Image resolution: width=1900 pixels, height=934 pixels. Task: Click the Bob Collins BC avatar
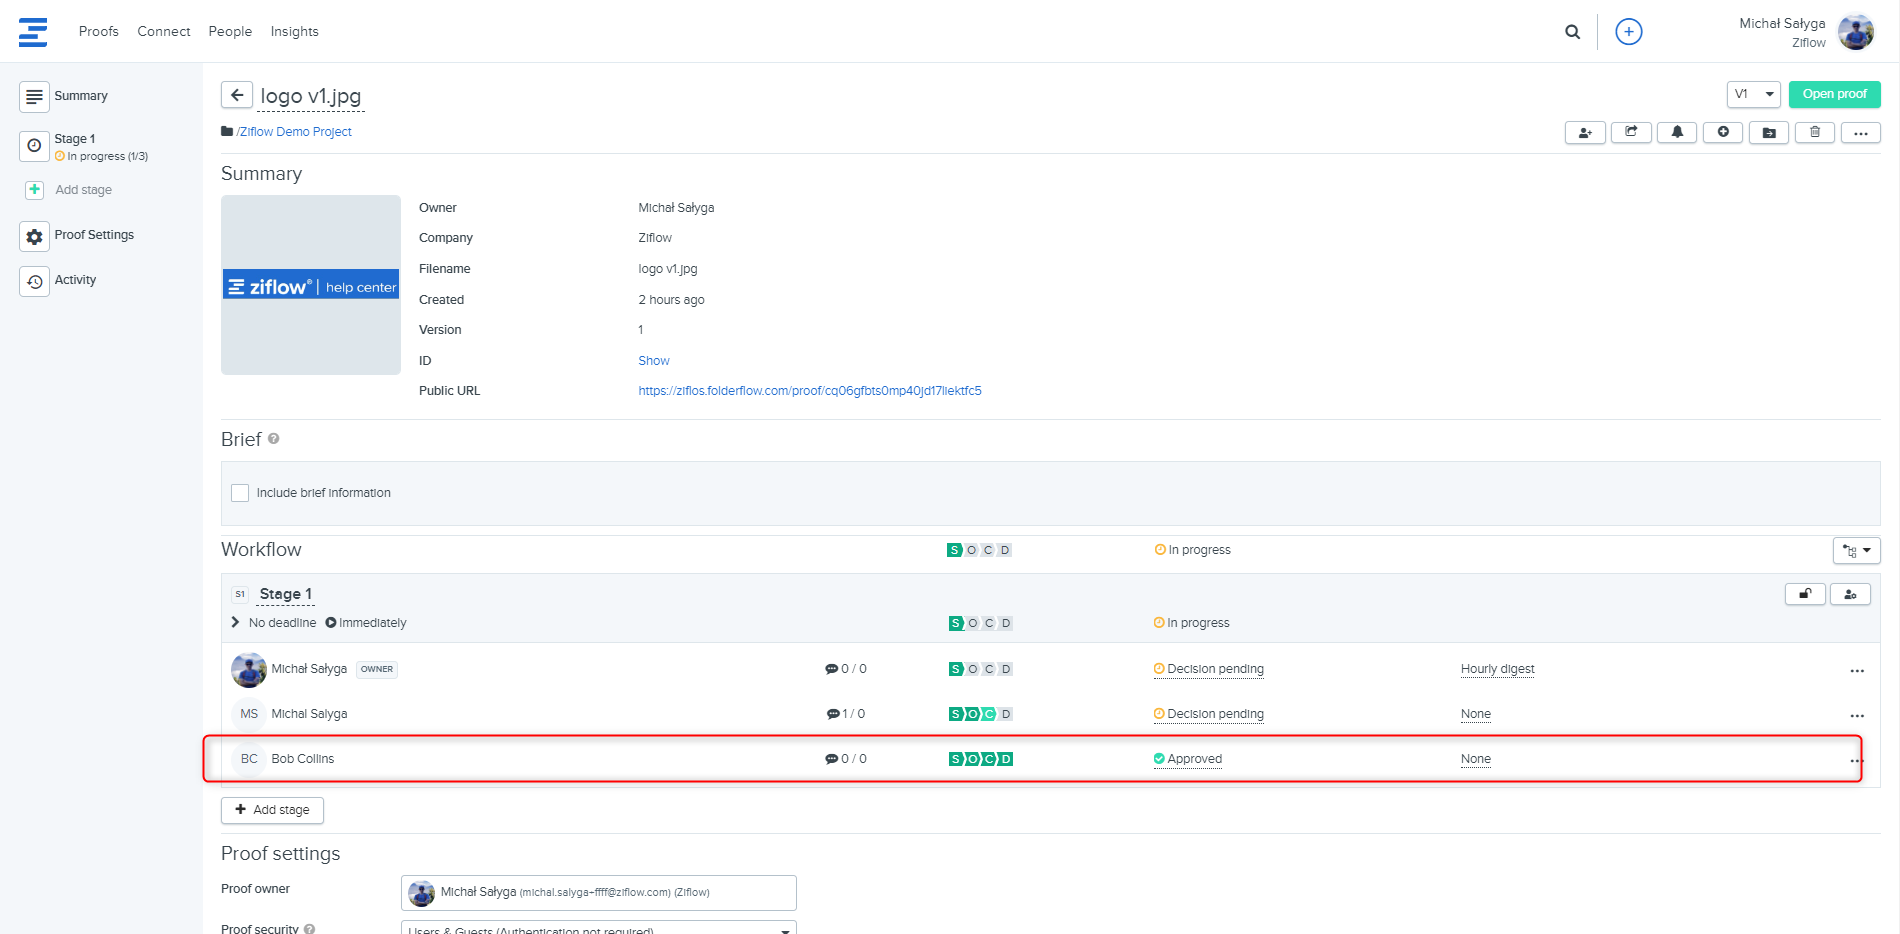[249, 759]
